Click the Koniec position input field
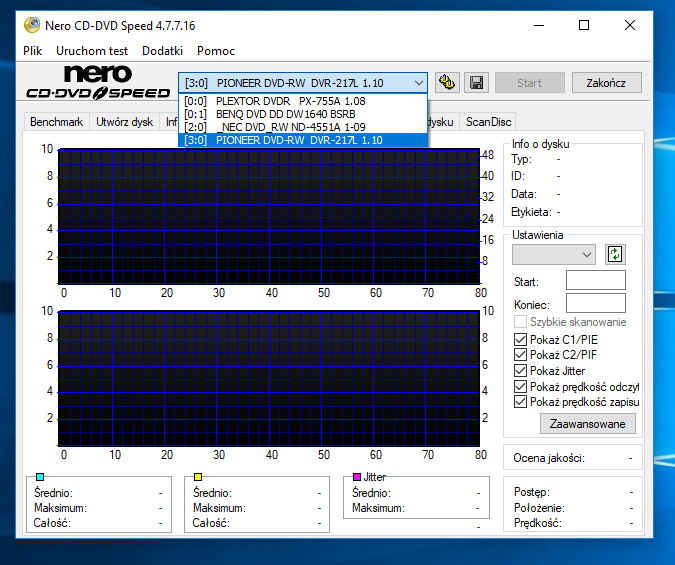 click(595, 303)
